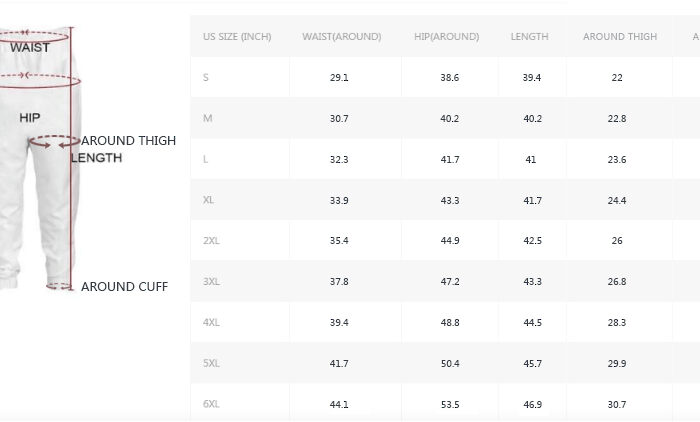Select the AROUND THIGH column header
700x422 pixels.
(620, 37)
